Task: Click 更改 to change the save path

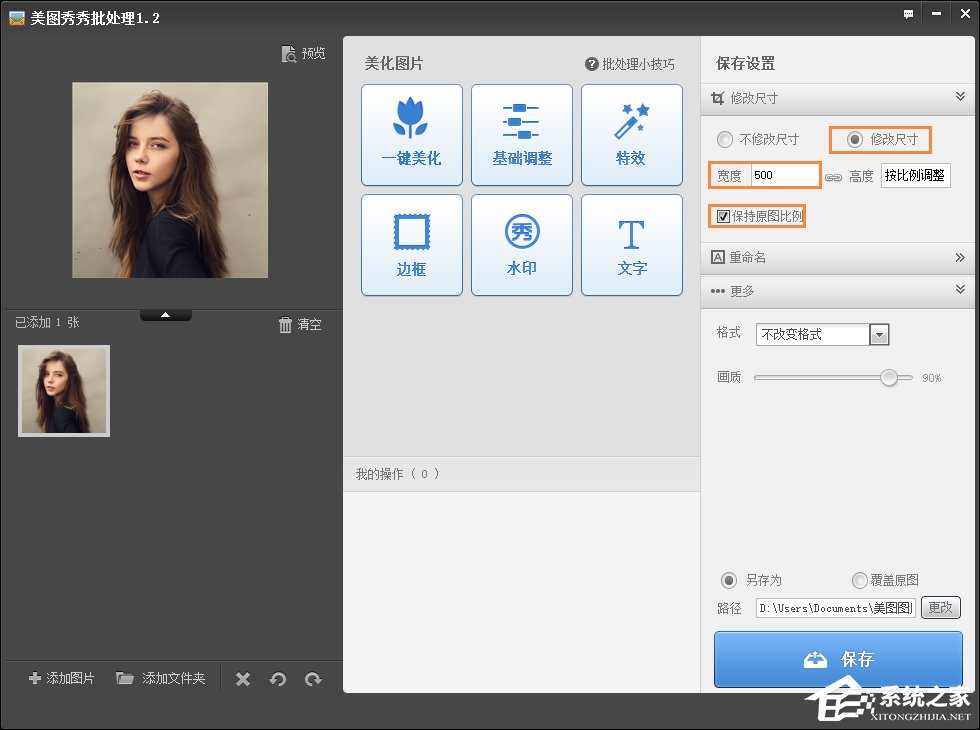Action: point(941,607)
